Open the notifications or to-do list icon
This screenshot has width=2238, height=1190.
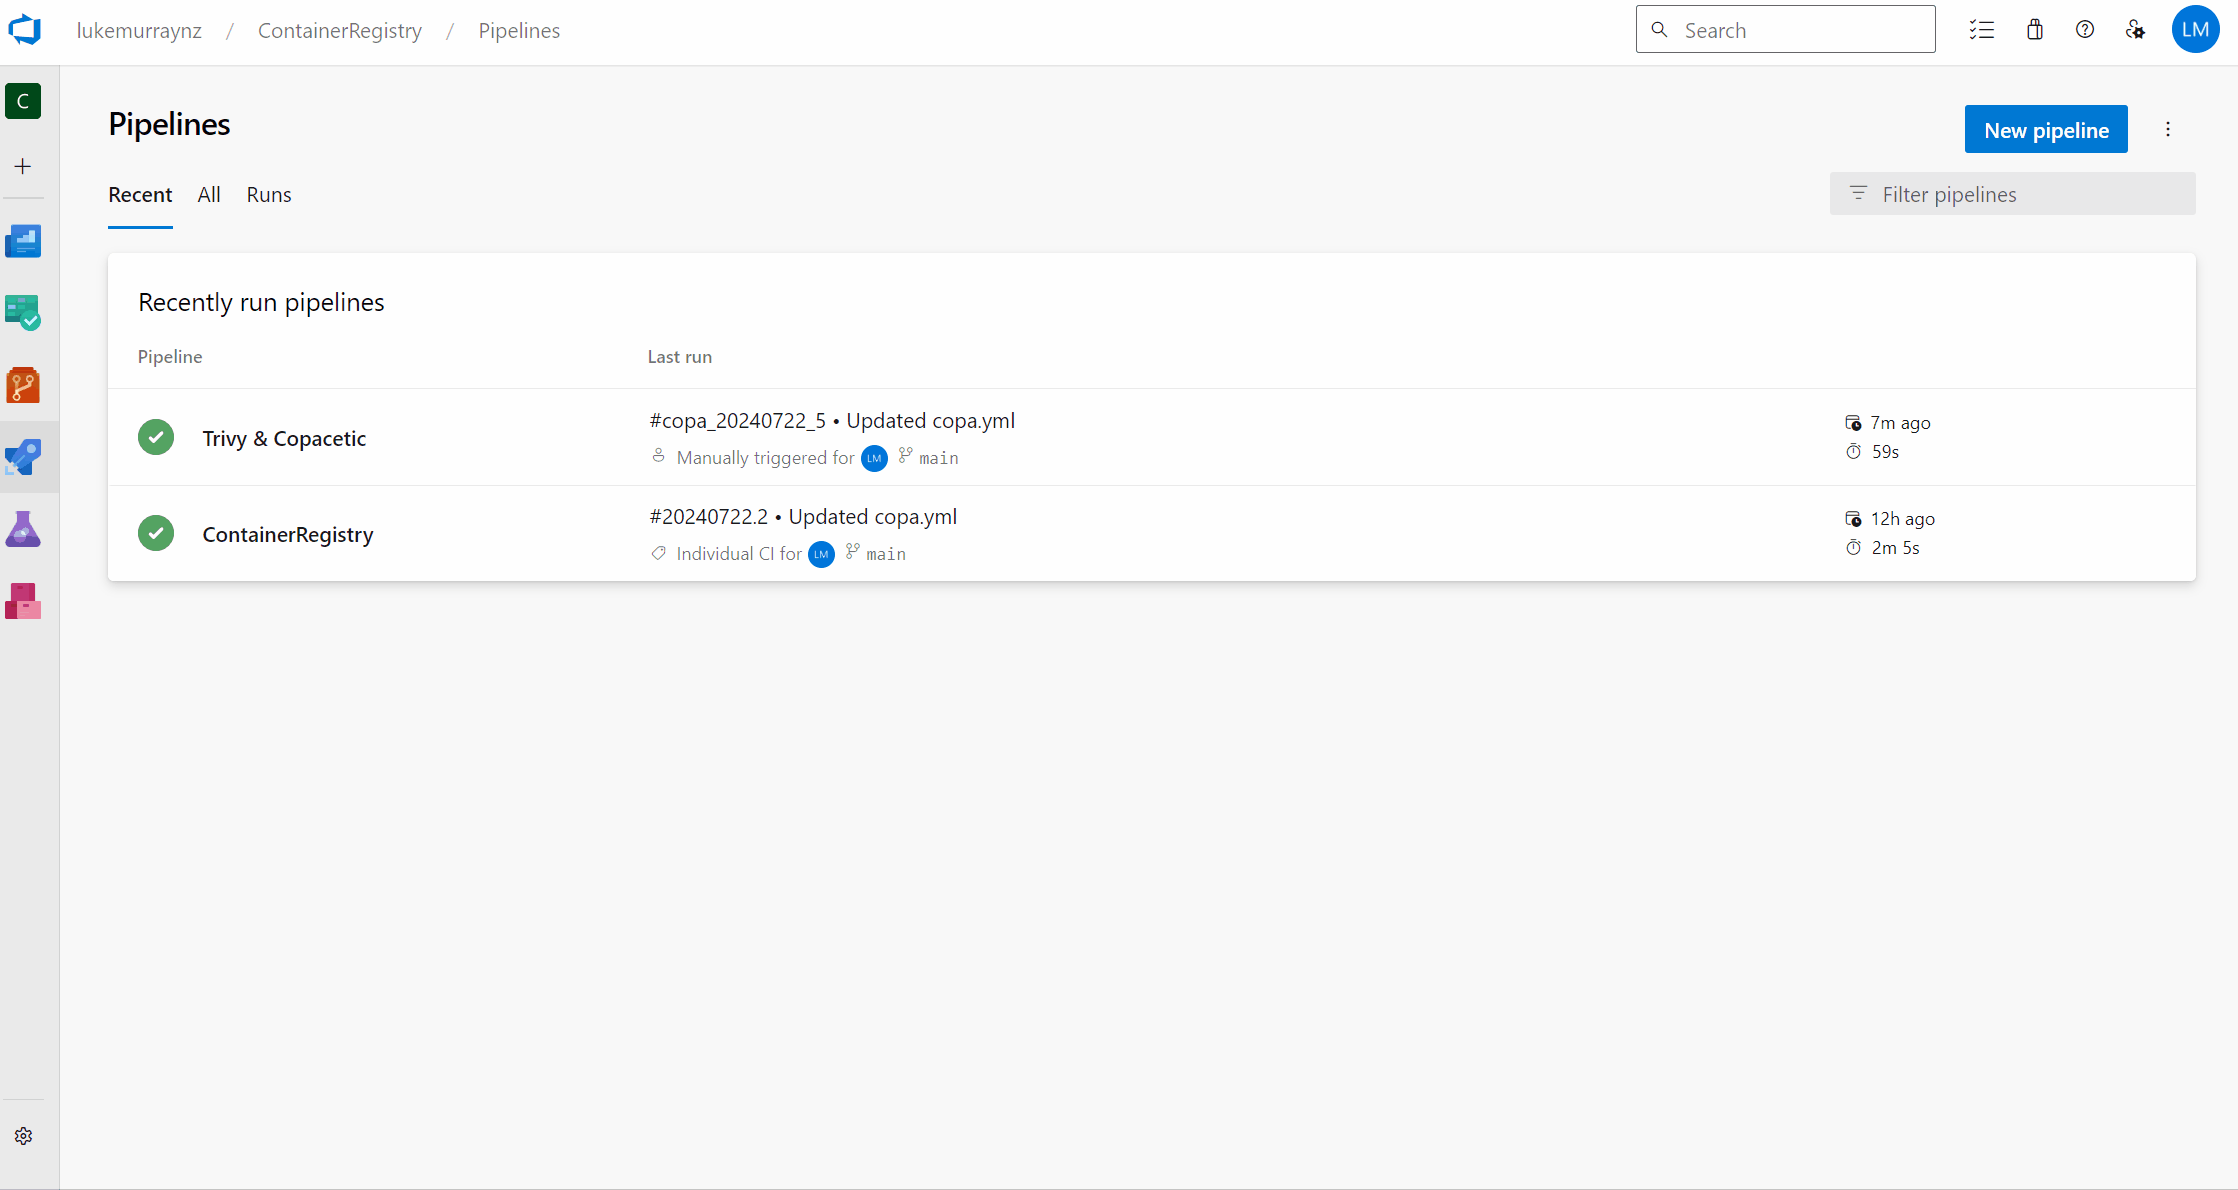[x=1982, y=30]
